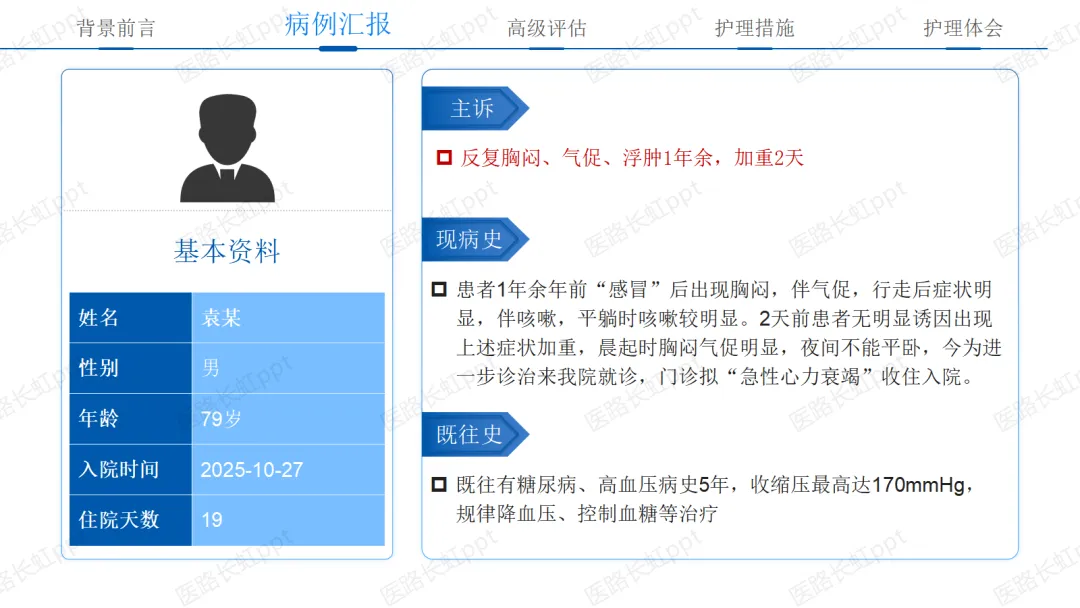This screenshot has width=1080, height=608.
Task: Go to the 护理措施 tab
Action: pyautogui.click(x=754, y=28)
